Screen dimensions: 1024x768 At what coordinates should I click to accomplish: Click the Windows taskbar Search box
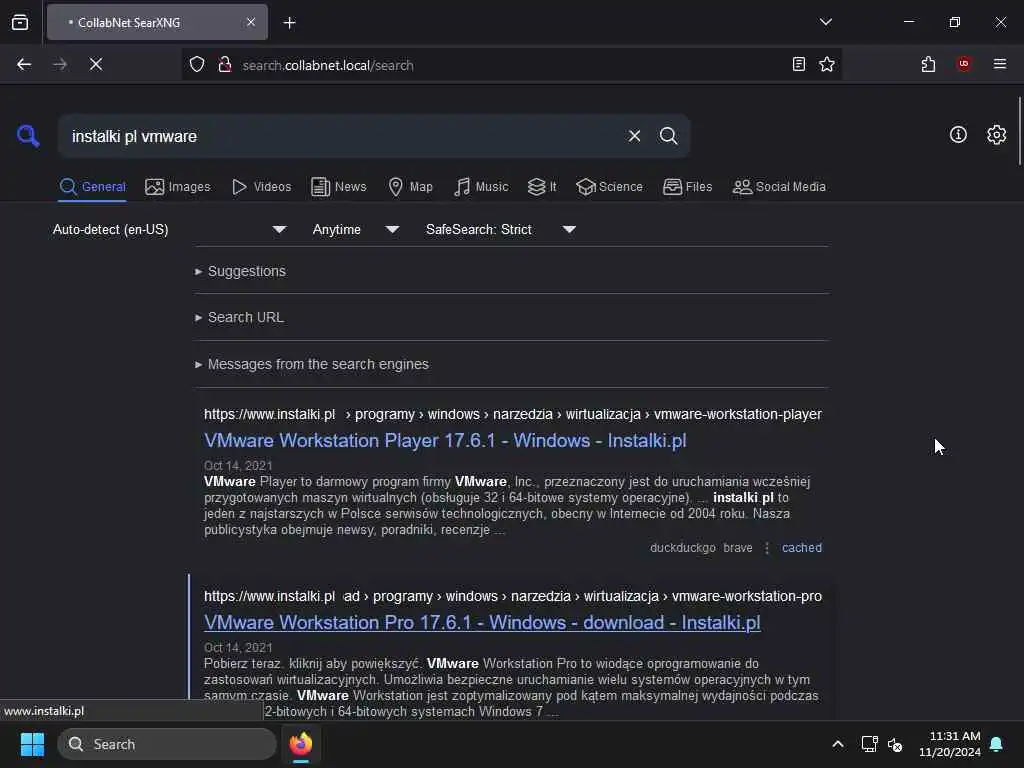[167, 744]
